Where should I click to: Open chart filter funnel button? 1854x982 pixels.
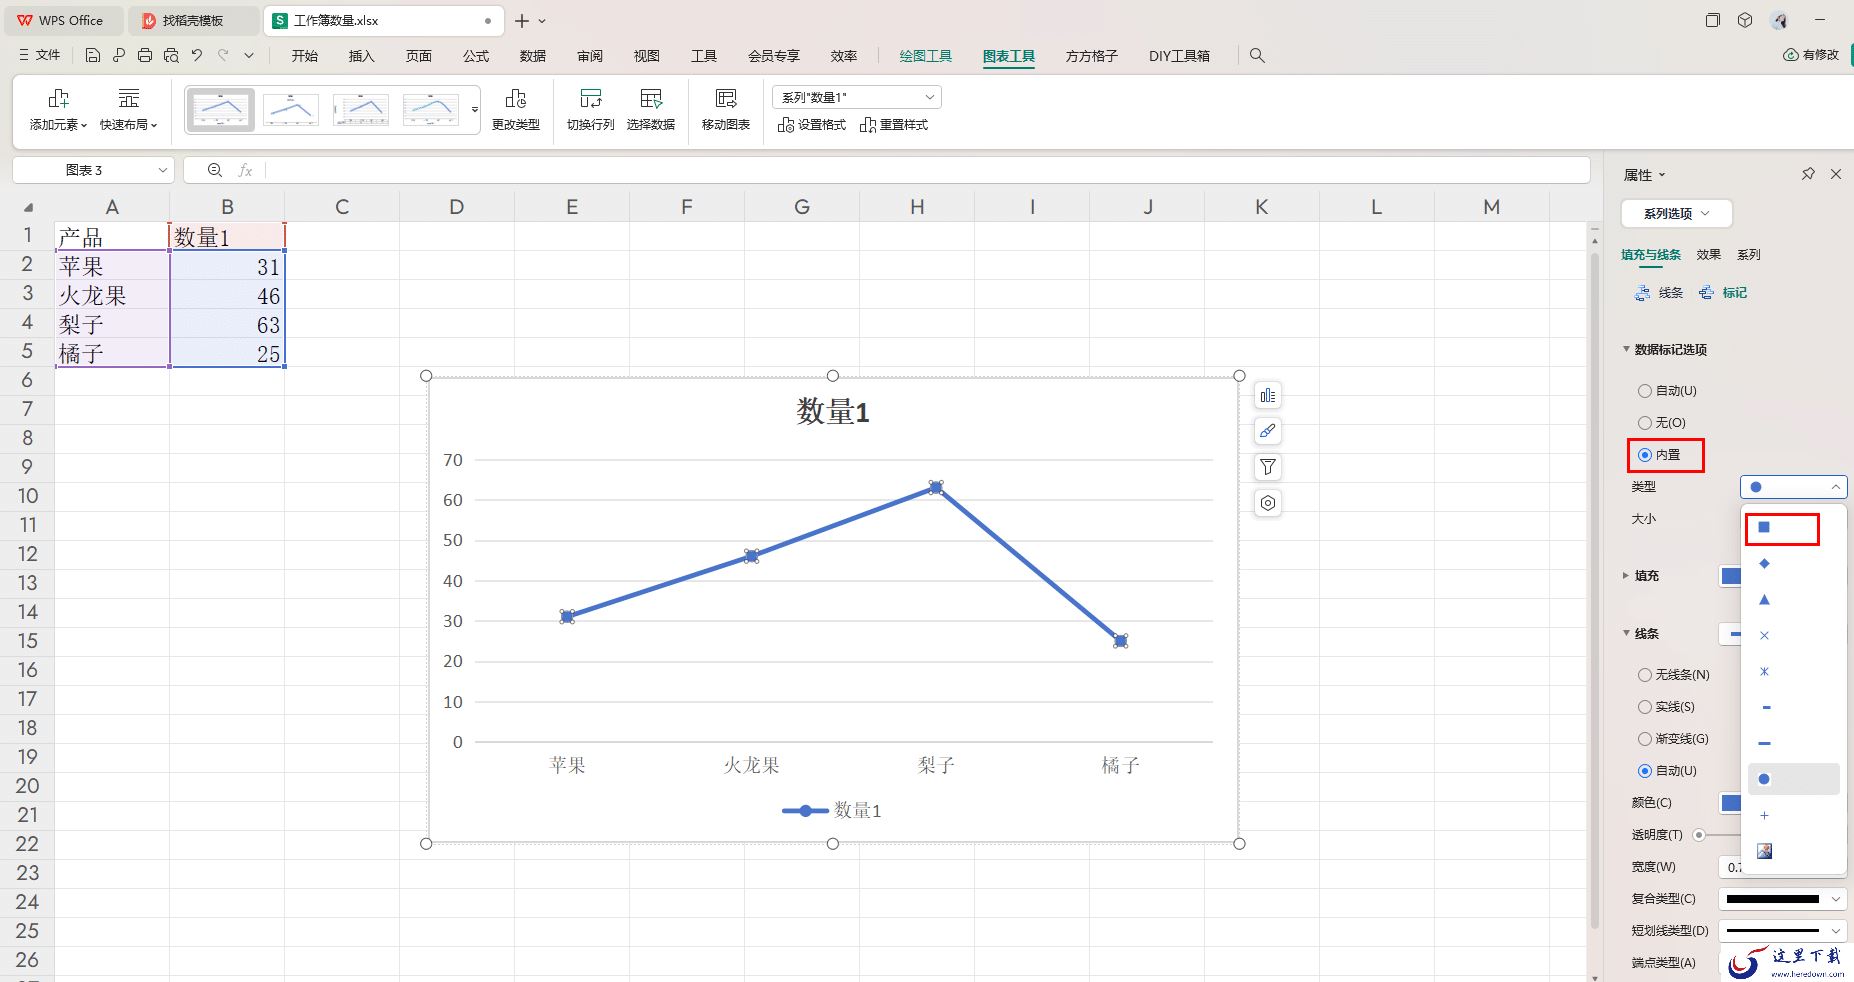point(1268,467)
